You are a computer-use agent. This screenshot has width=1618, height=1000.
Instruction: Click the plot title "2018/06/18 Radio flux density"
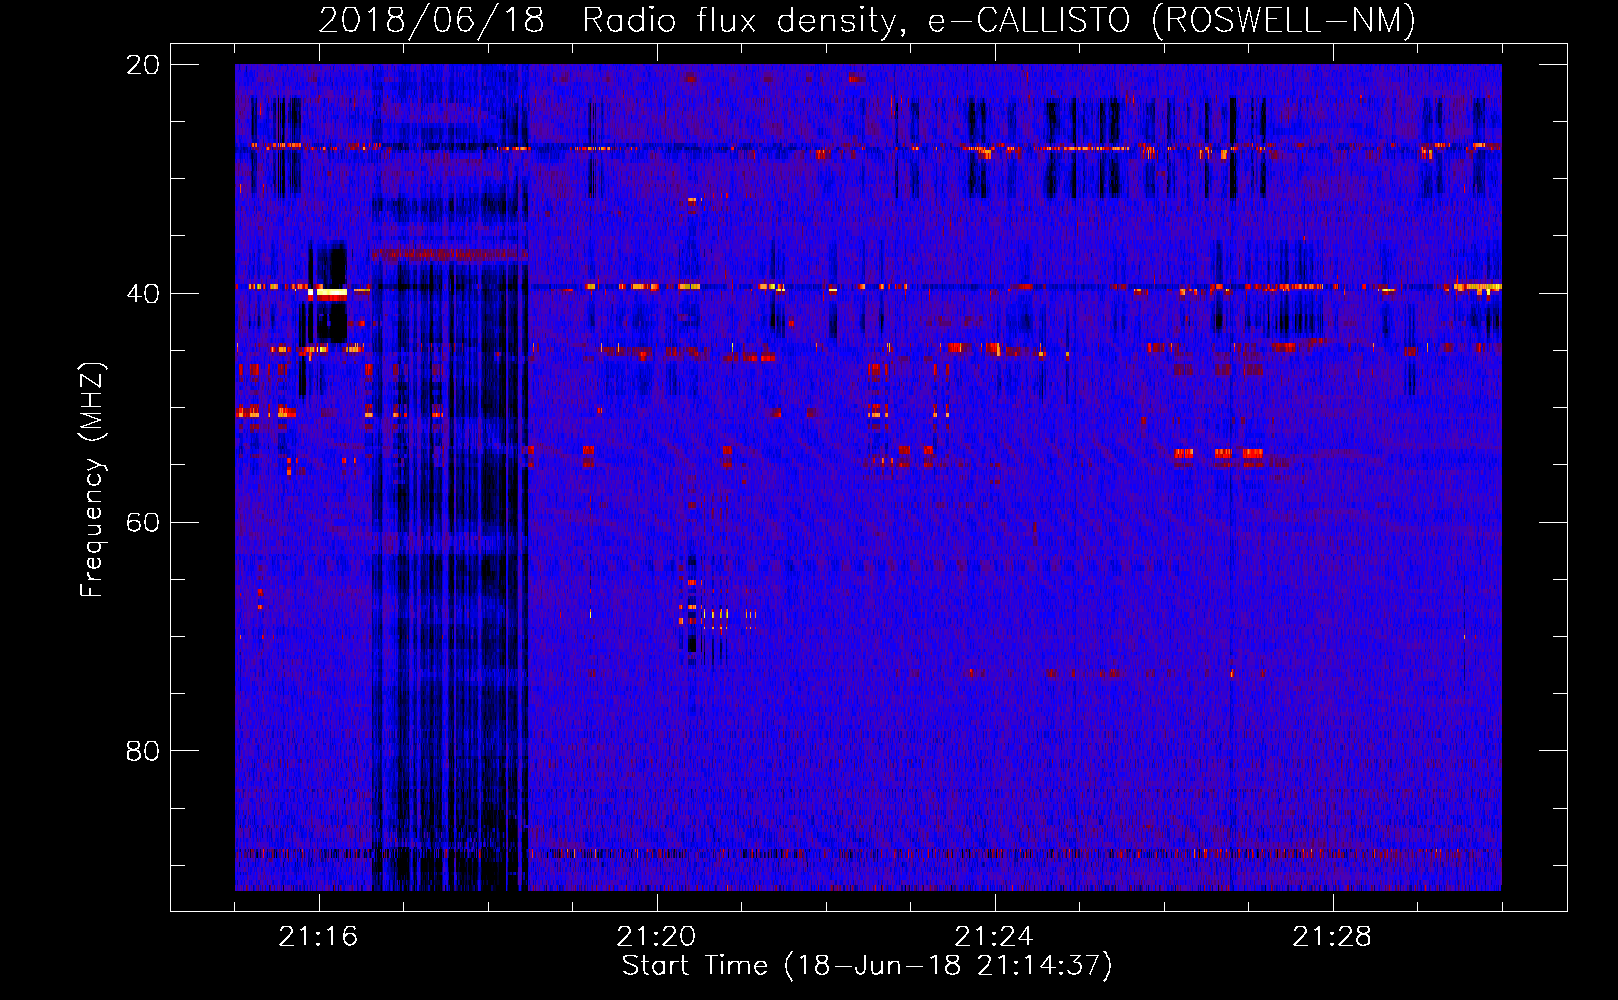tap(609, 20)
